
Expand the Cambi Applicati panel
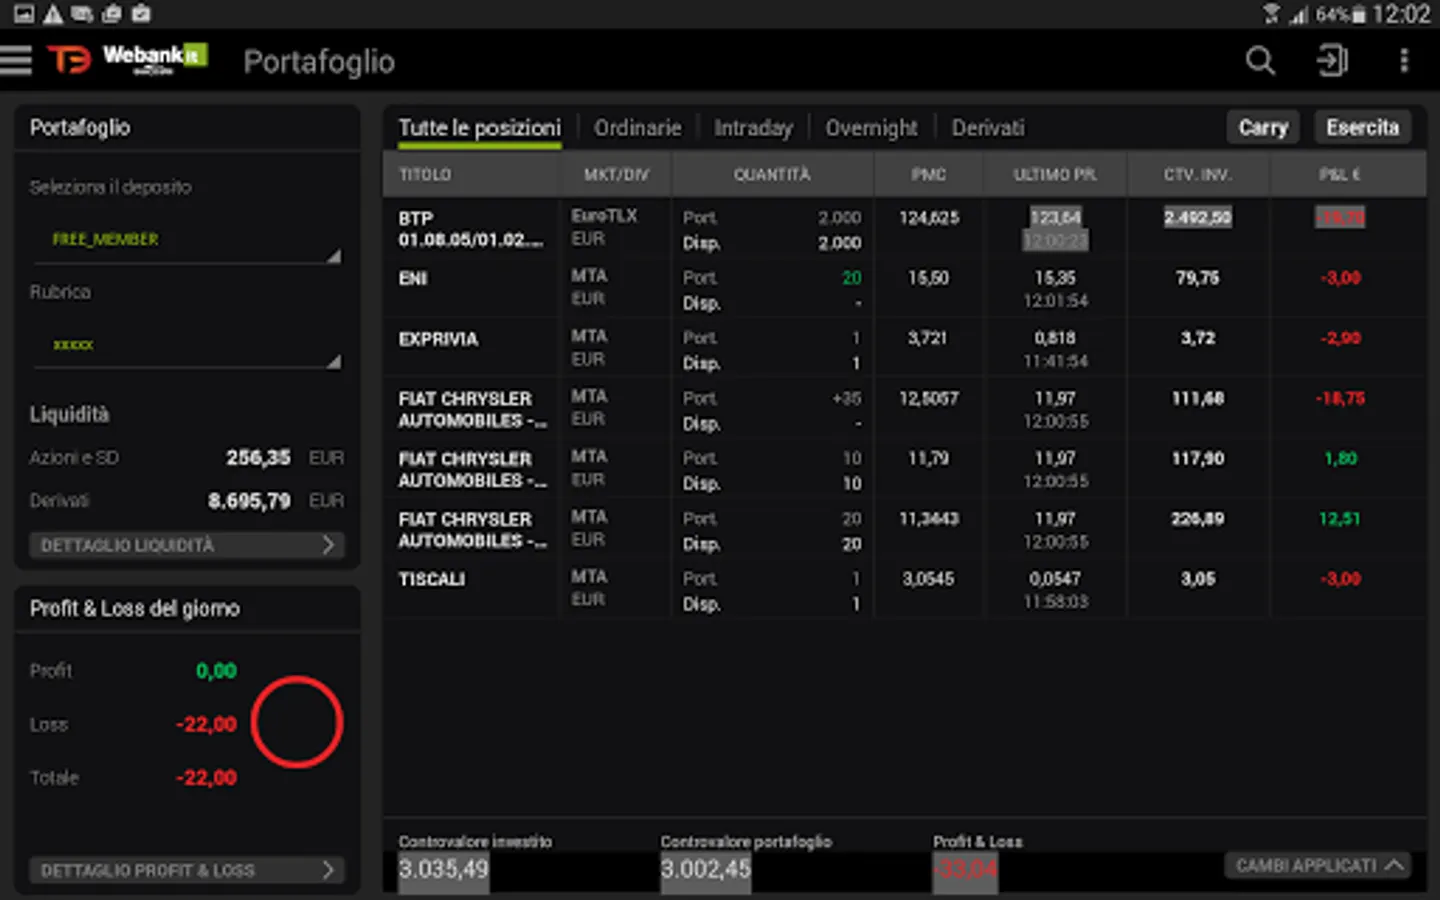pos(1318,865)
